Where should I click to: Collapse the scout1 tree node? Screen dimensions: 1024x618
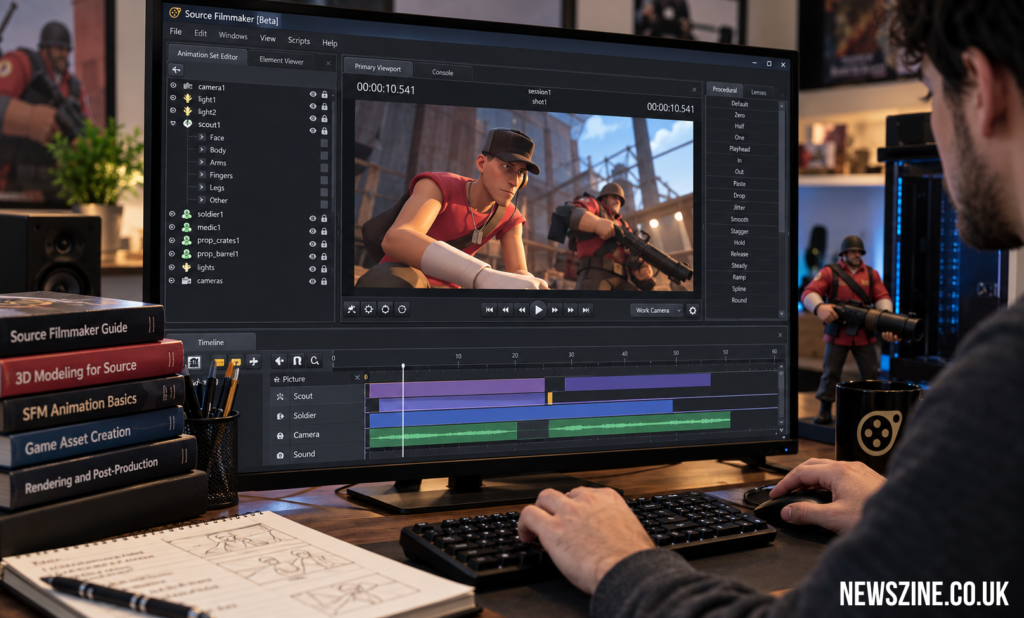point(173,123)
